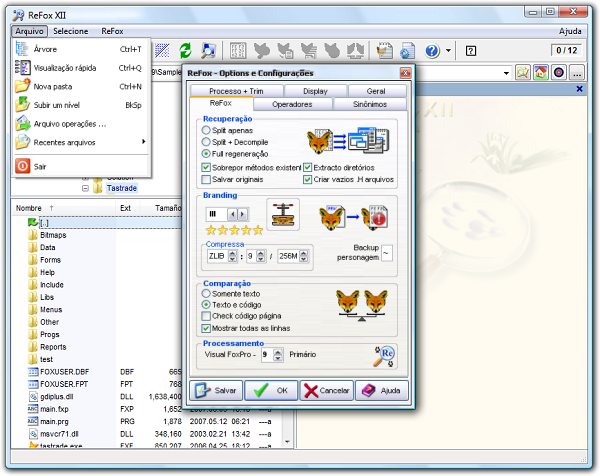Toggle Mostrar todas as linhas checkbox
The width and height of the screenshot is (600, 476).
206,328
